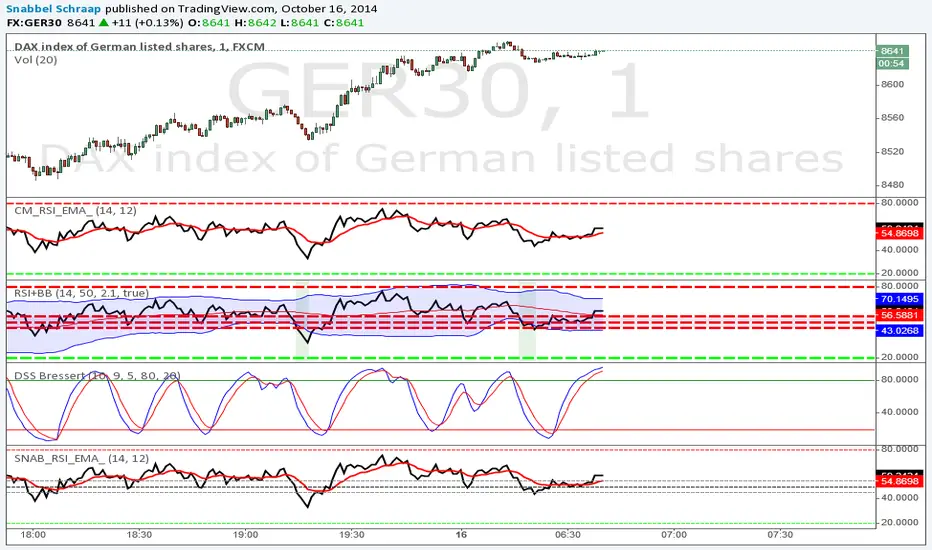Click the red 56.5881 value tag
The image size is (932, 550).
(x=899, y=316)
